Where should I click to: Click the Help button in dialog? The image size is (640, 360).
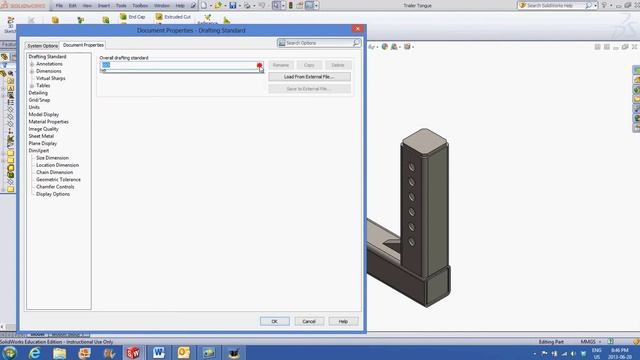pos(343,321)
